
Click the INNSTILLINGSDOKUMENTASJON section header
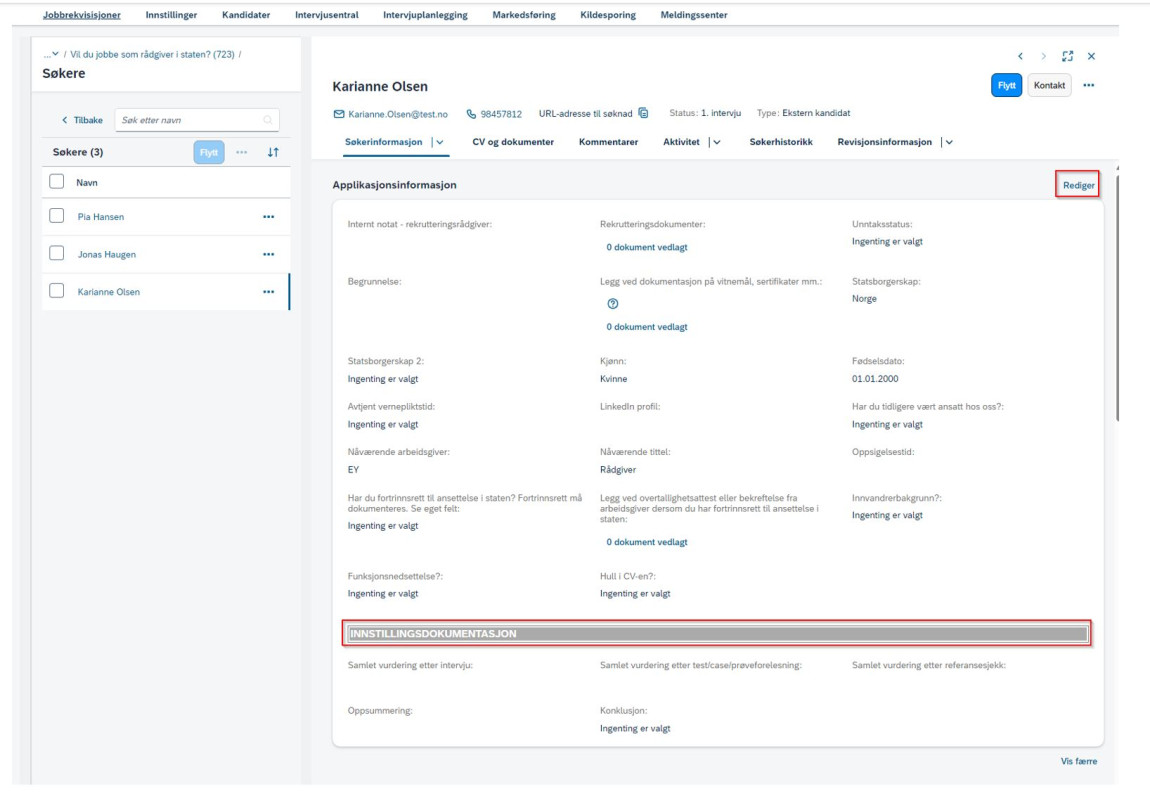717,633
